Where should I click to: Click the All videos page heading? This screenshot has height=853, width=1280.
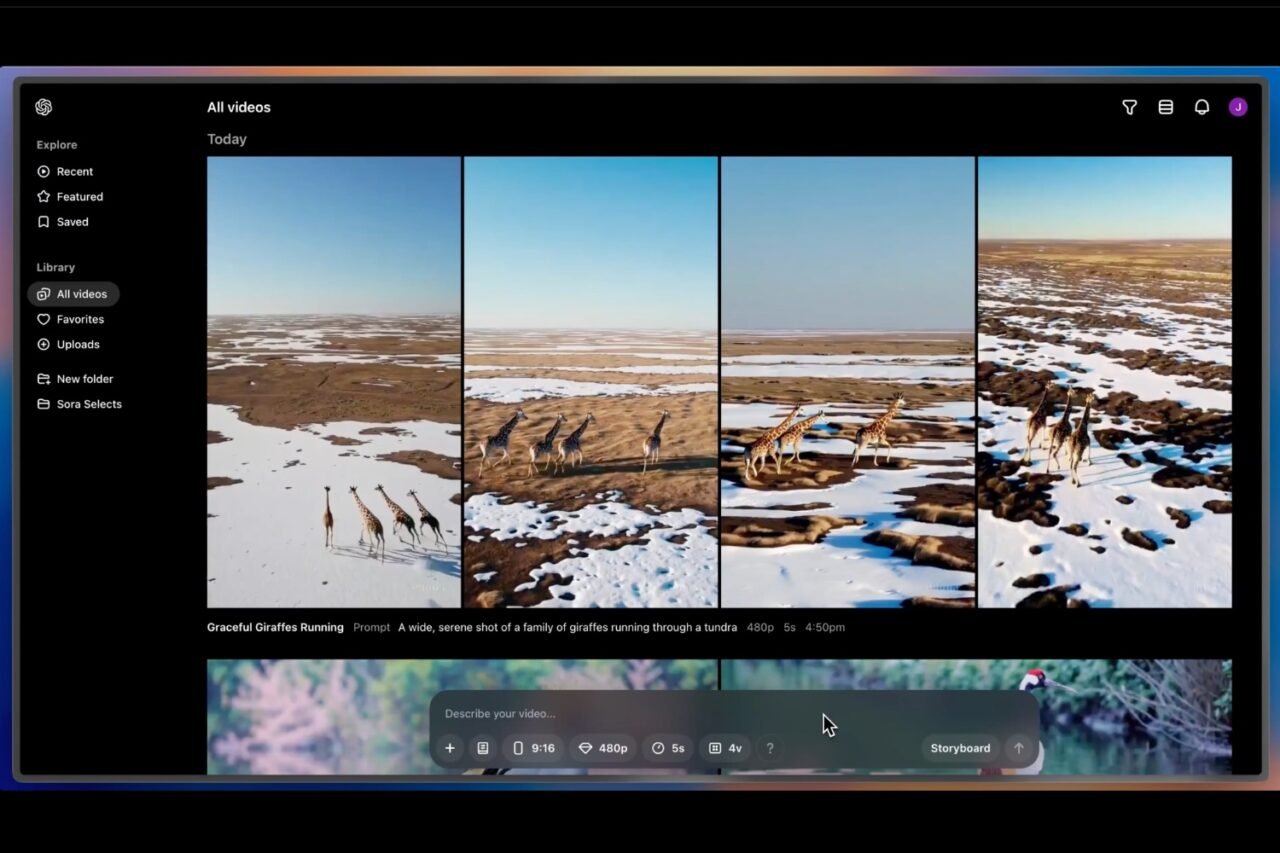pos(239,107)
